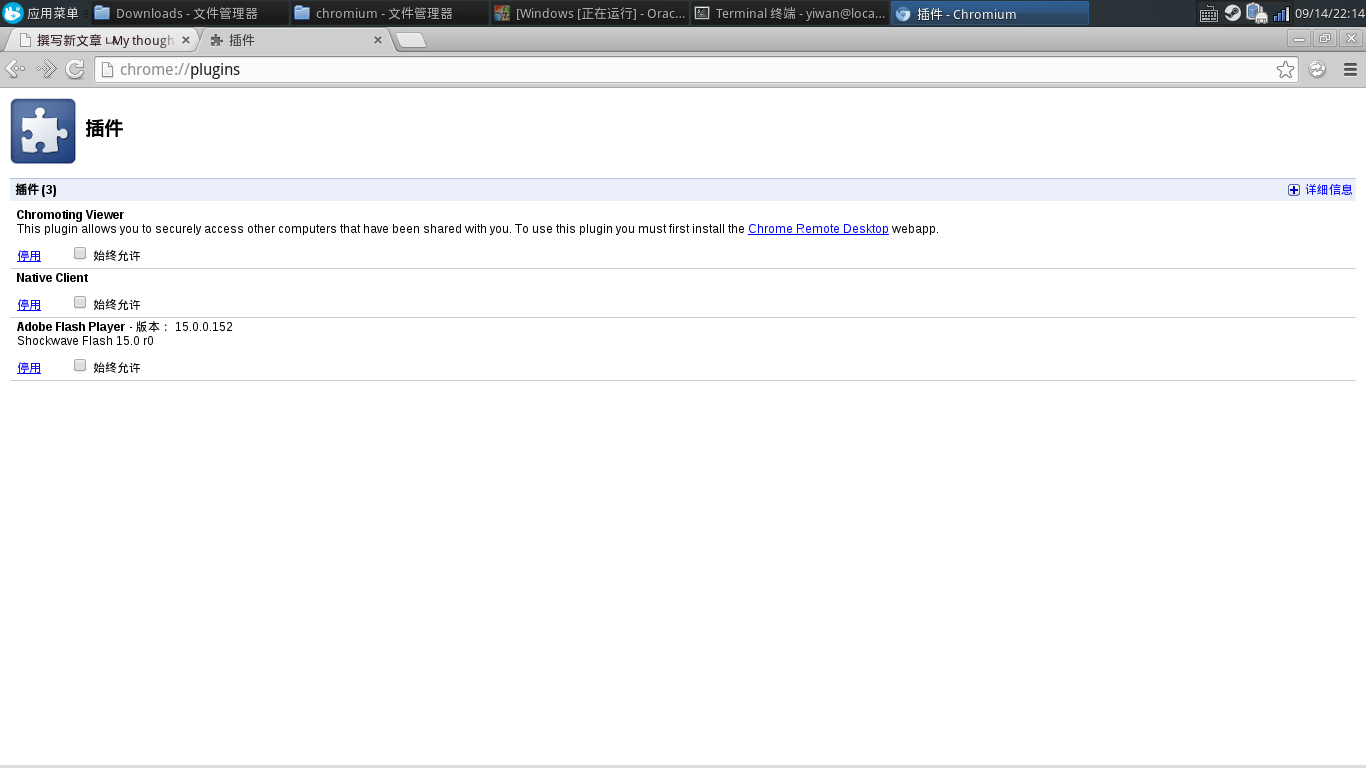Click the clock showing 09/14/22:14
The image size is (1366, 768).
click(x=1329, y=14)
